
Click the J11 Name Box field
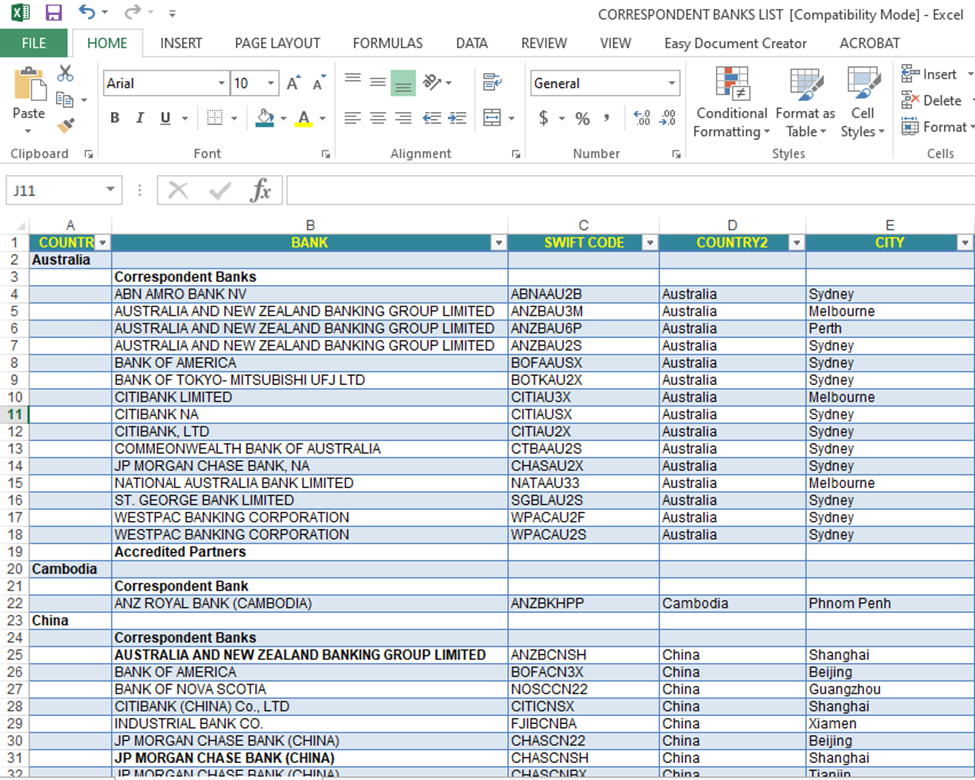click(x=54, y=190)
